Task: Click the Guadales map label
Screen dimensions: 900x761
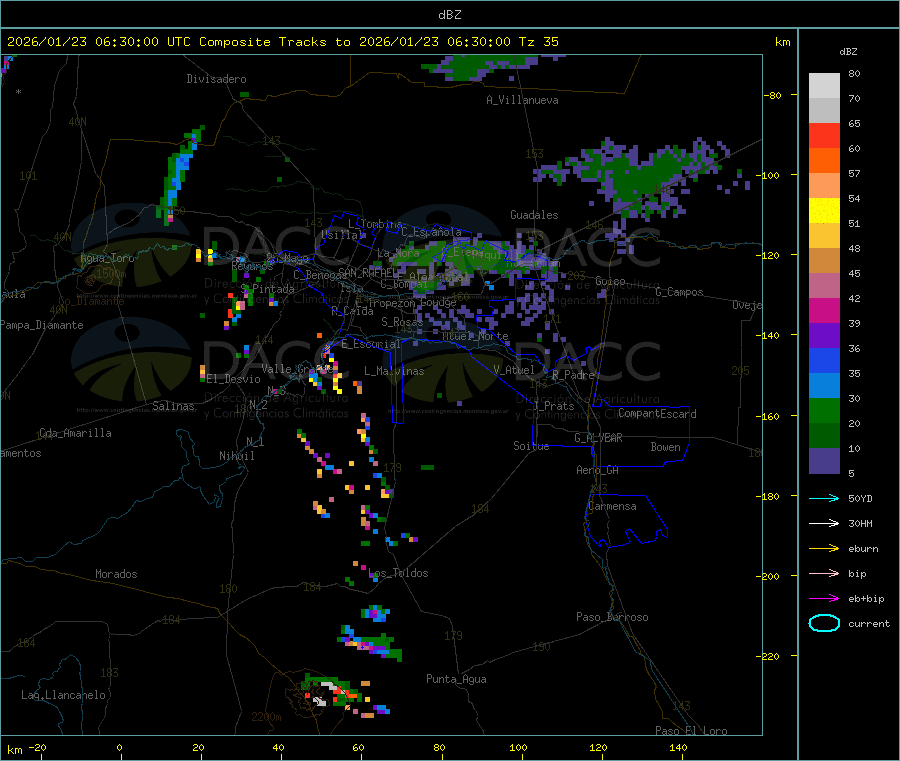Action: click(534, 215)
